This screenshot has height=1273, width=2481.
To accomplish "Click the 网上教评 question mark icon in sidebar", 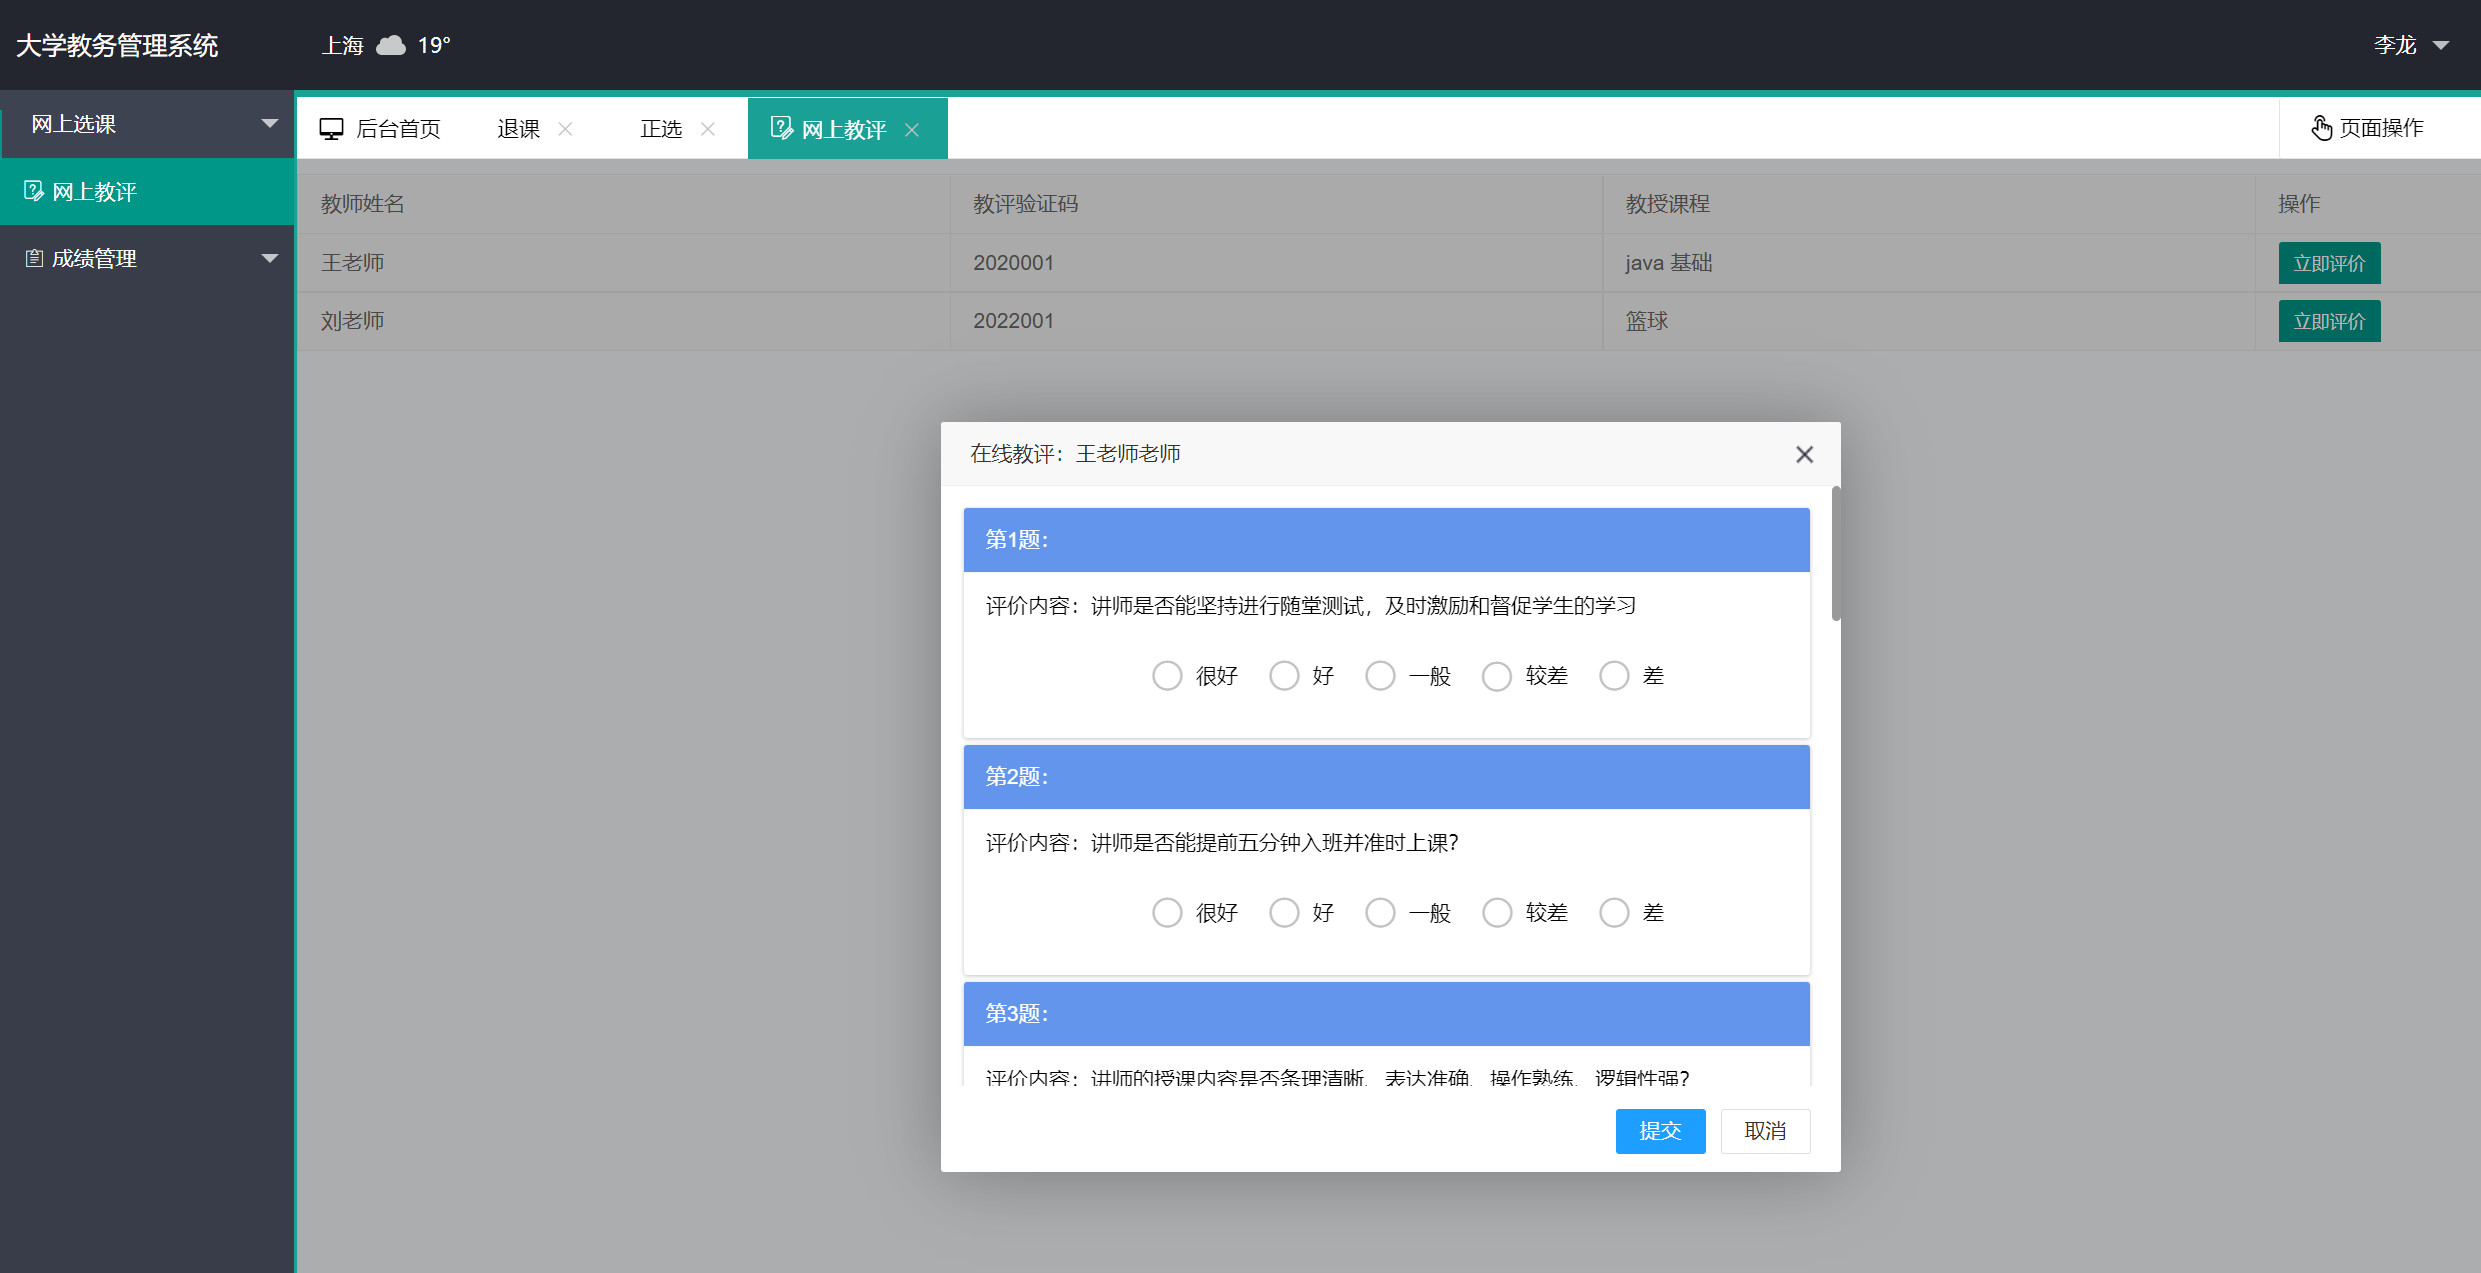I will pyautogui.click(x=34, y=191).
